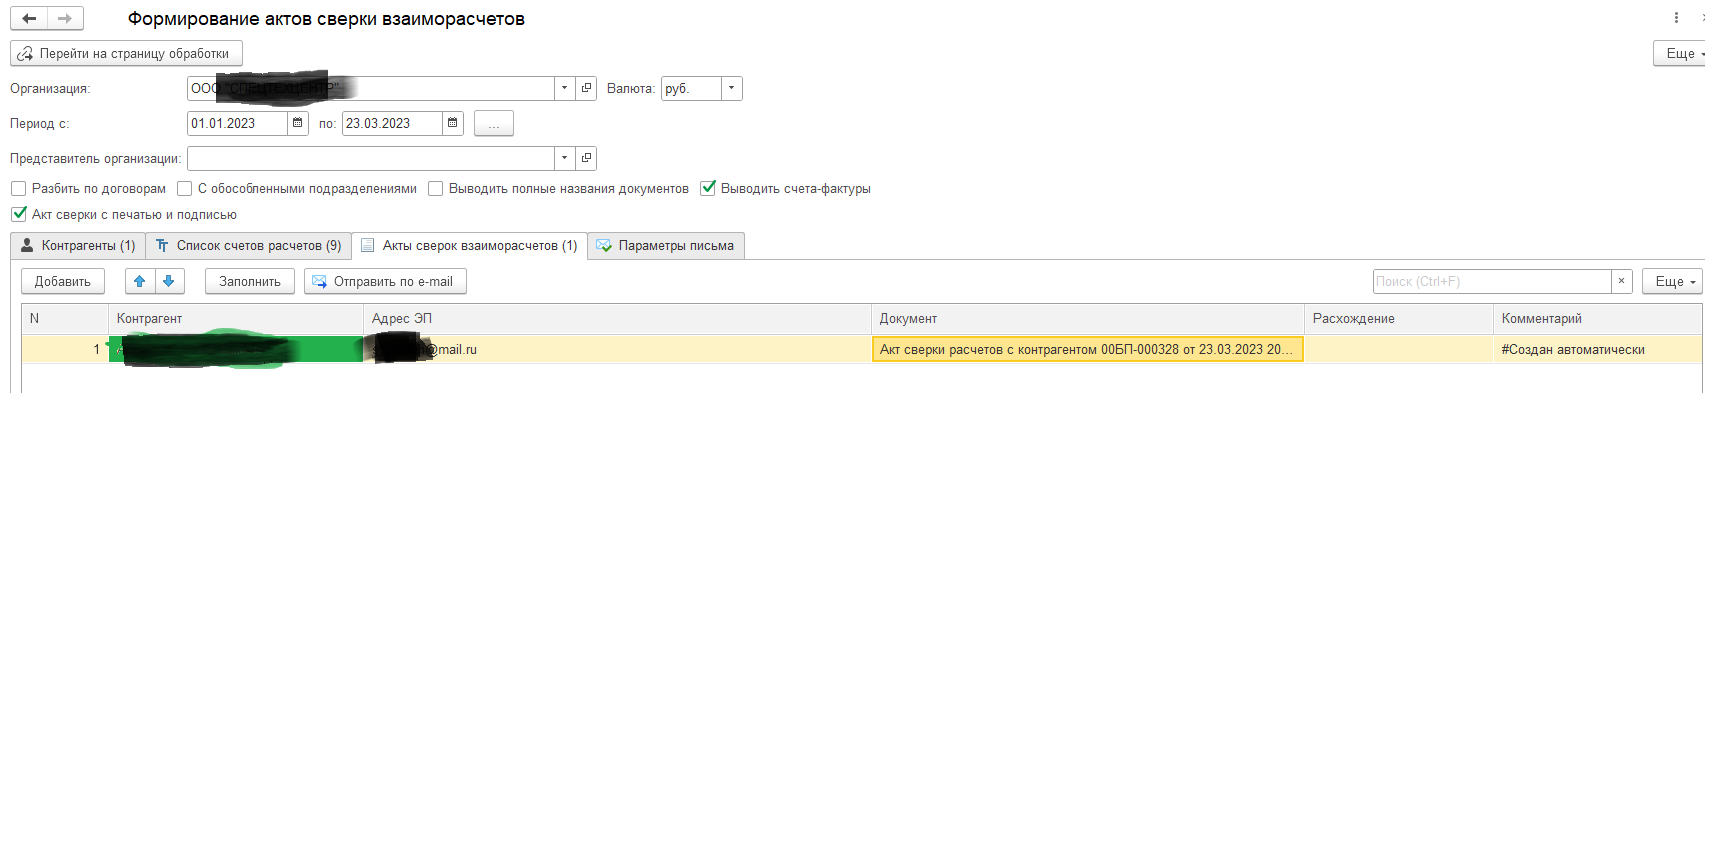Open organization field's open-form icon
Image resolution: width=1713 pixels, height=864 pixels.
tap(586, 88)
